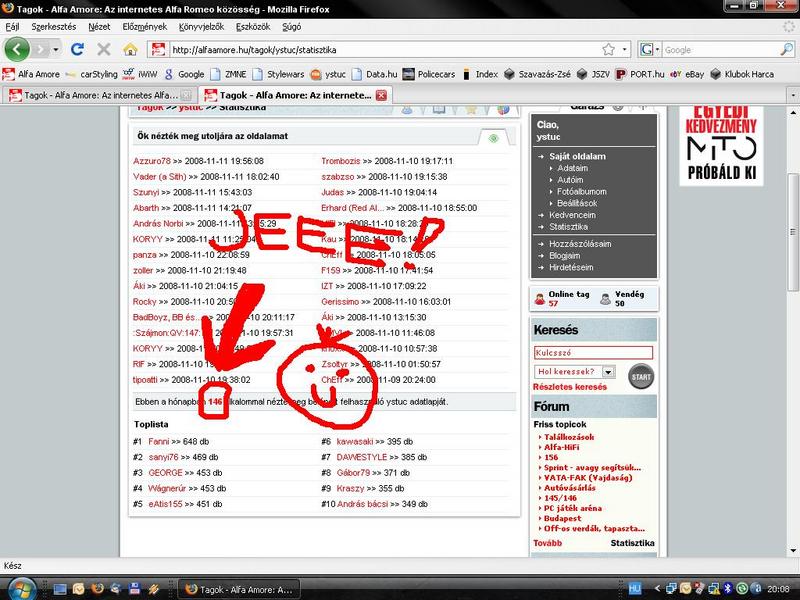Focus the address bar URL field

[383, 49]
